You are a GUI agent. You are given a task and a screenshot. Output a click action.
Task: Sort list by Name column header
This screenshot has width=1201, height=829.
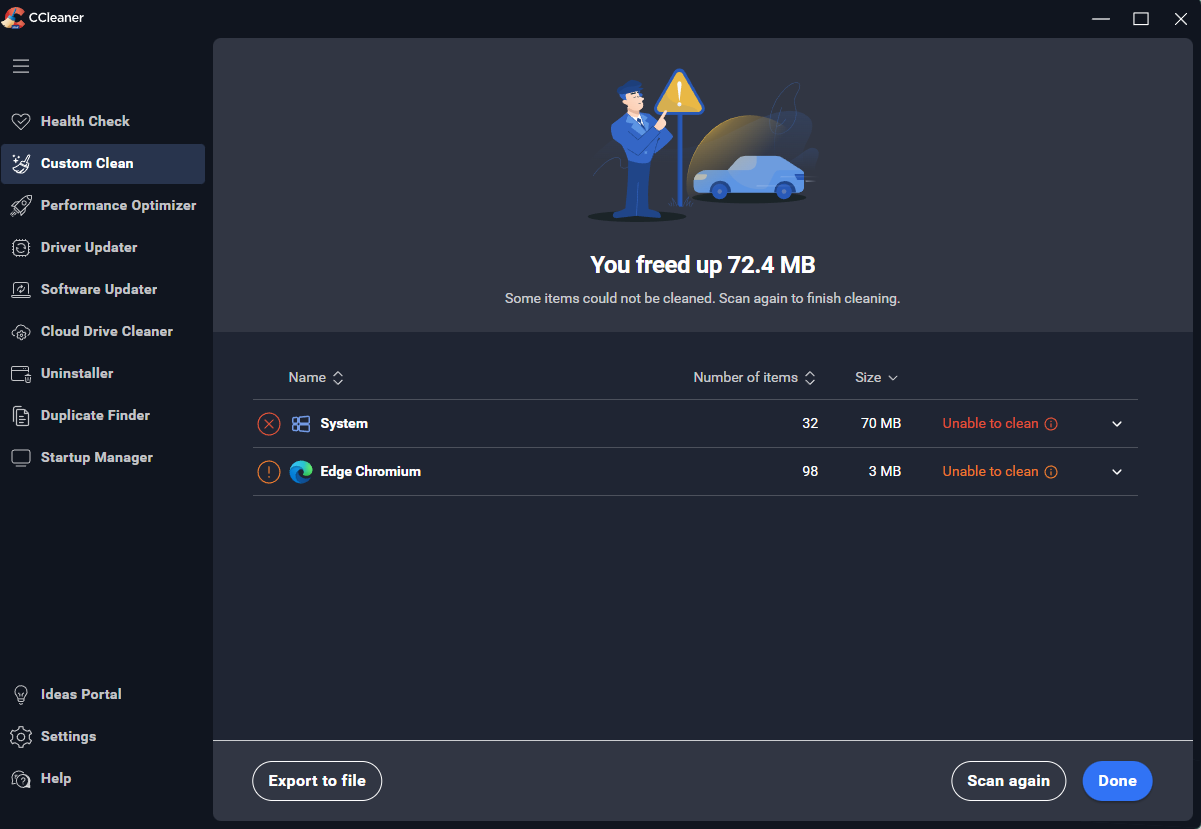[x=315, y=378]
